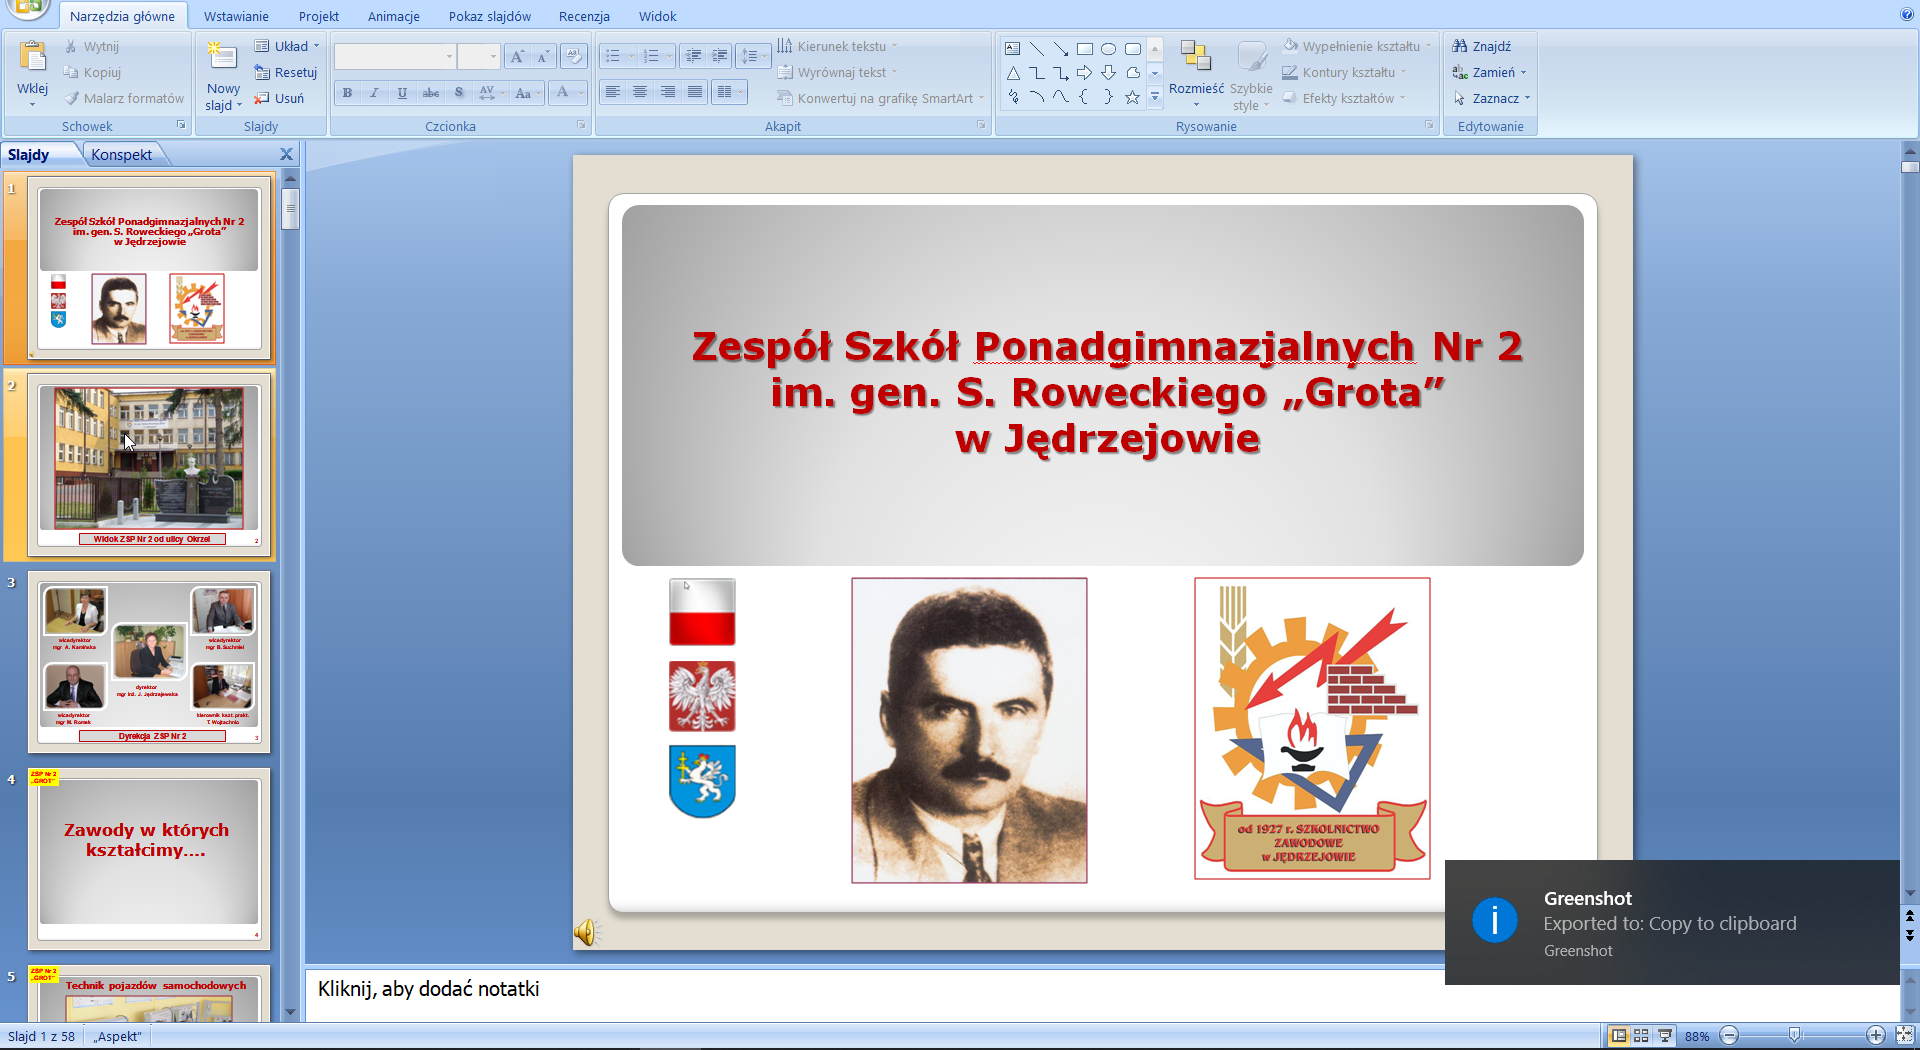Image resolution: width=1920 pixels, height=1050 pixels.
Task: Click the zoom out minus button
Action: [x=1729, y=1036]
